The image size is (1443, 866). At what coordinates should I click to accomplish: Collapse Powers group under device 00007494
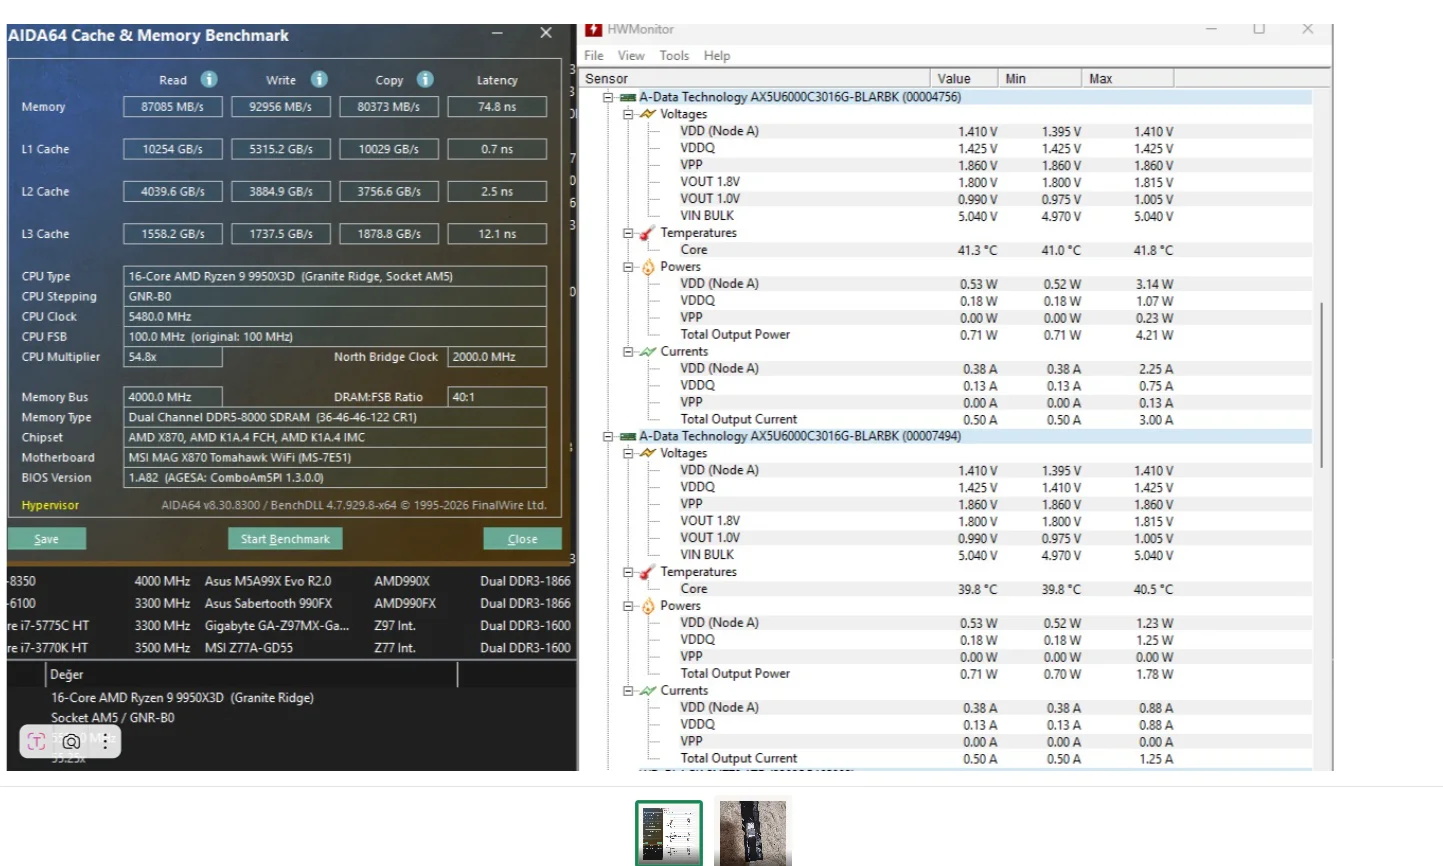(x=628, y=606)
